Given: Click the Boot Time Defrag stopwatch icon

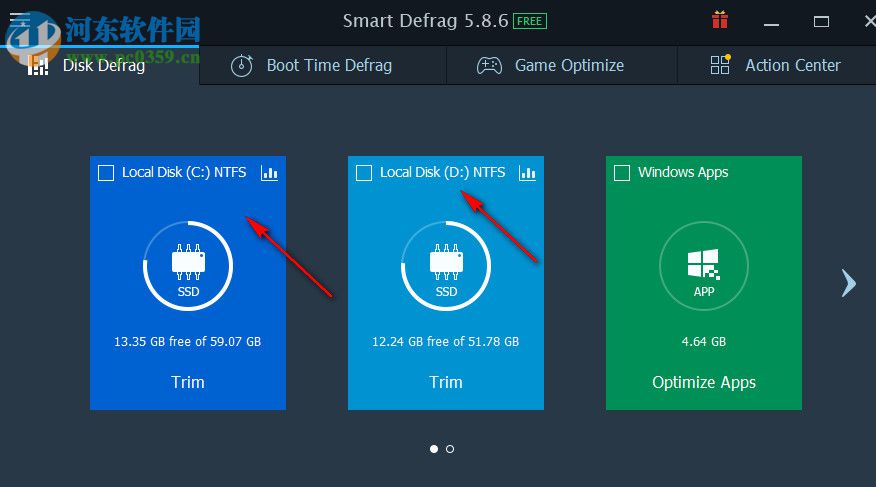Looking at the screenshot, I should [242, 65].
